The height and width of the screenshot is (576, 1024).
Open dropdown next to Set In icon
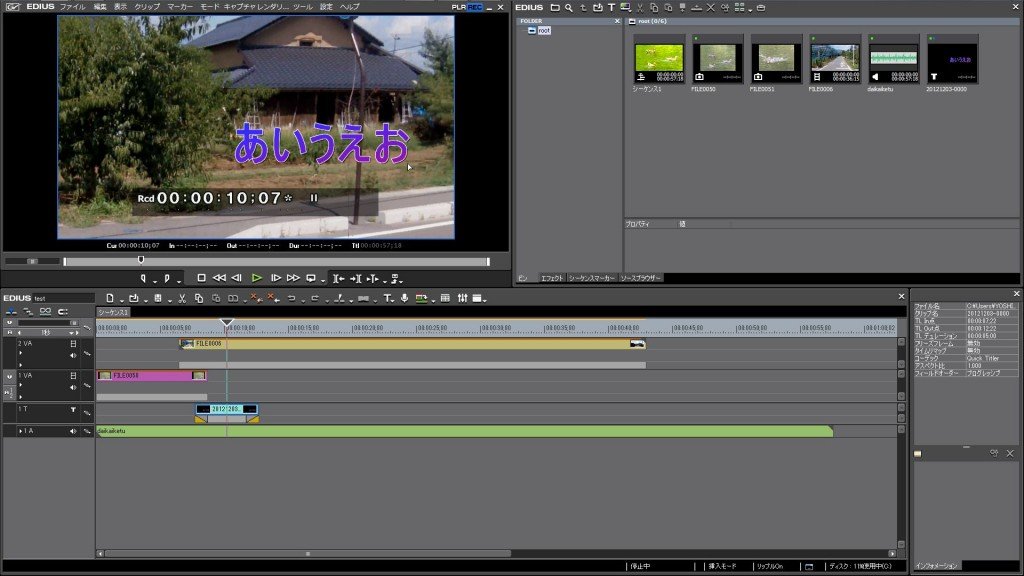tap(155, 280)
